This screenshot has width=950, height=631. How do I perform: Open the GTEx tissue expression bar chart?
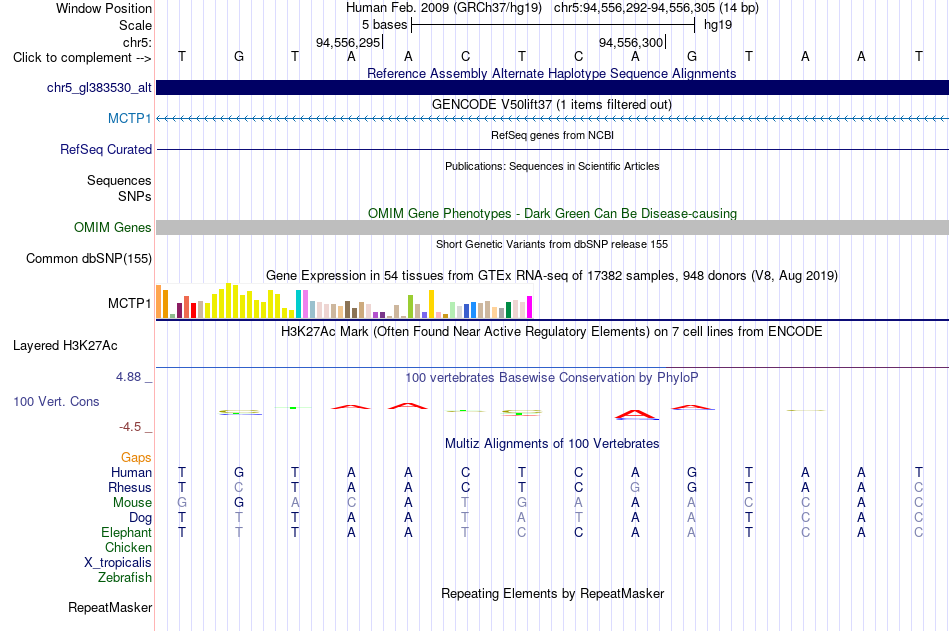click(x=344, y=301)
